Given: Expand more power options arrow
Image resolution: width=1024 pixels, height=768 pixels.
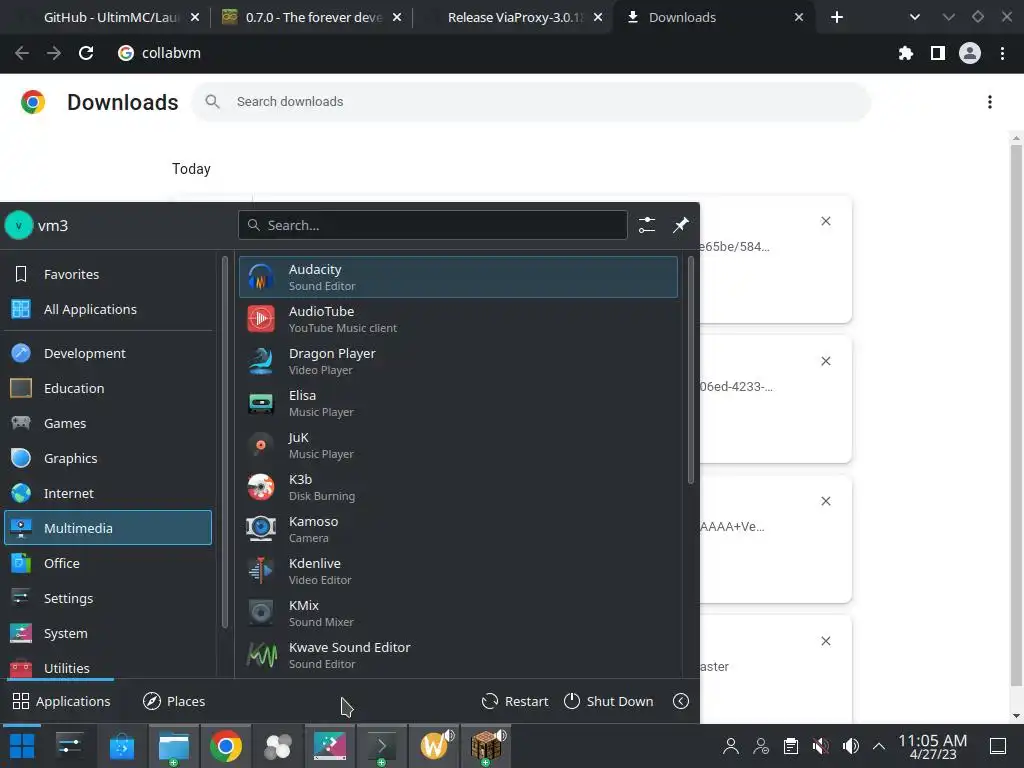Looking at the screenshot, I should click(680, 701).
